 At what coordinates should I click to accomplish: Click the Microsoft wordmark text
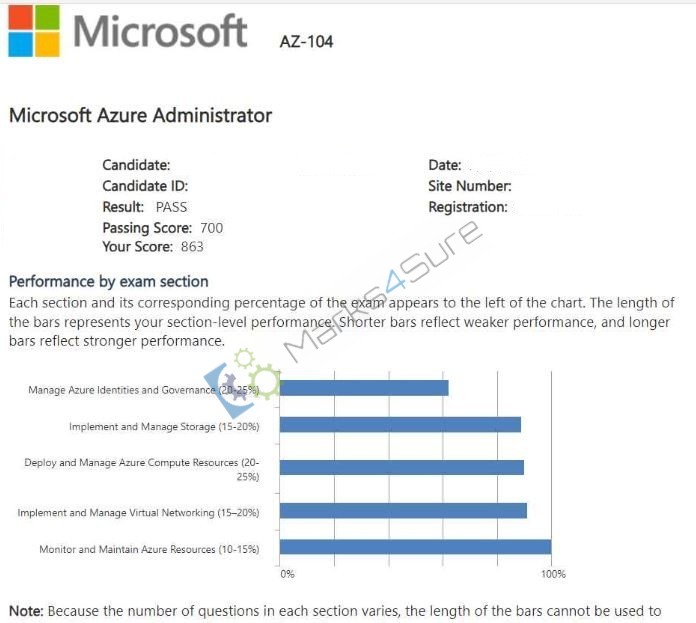coord(160,31)
